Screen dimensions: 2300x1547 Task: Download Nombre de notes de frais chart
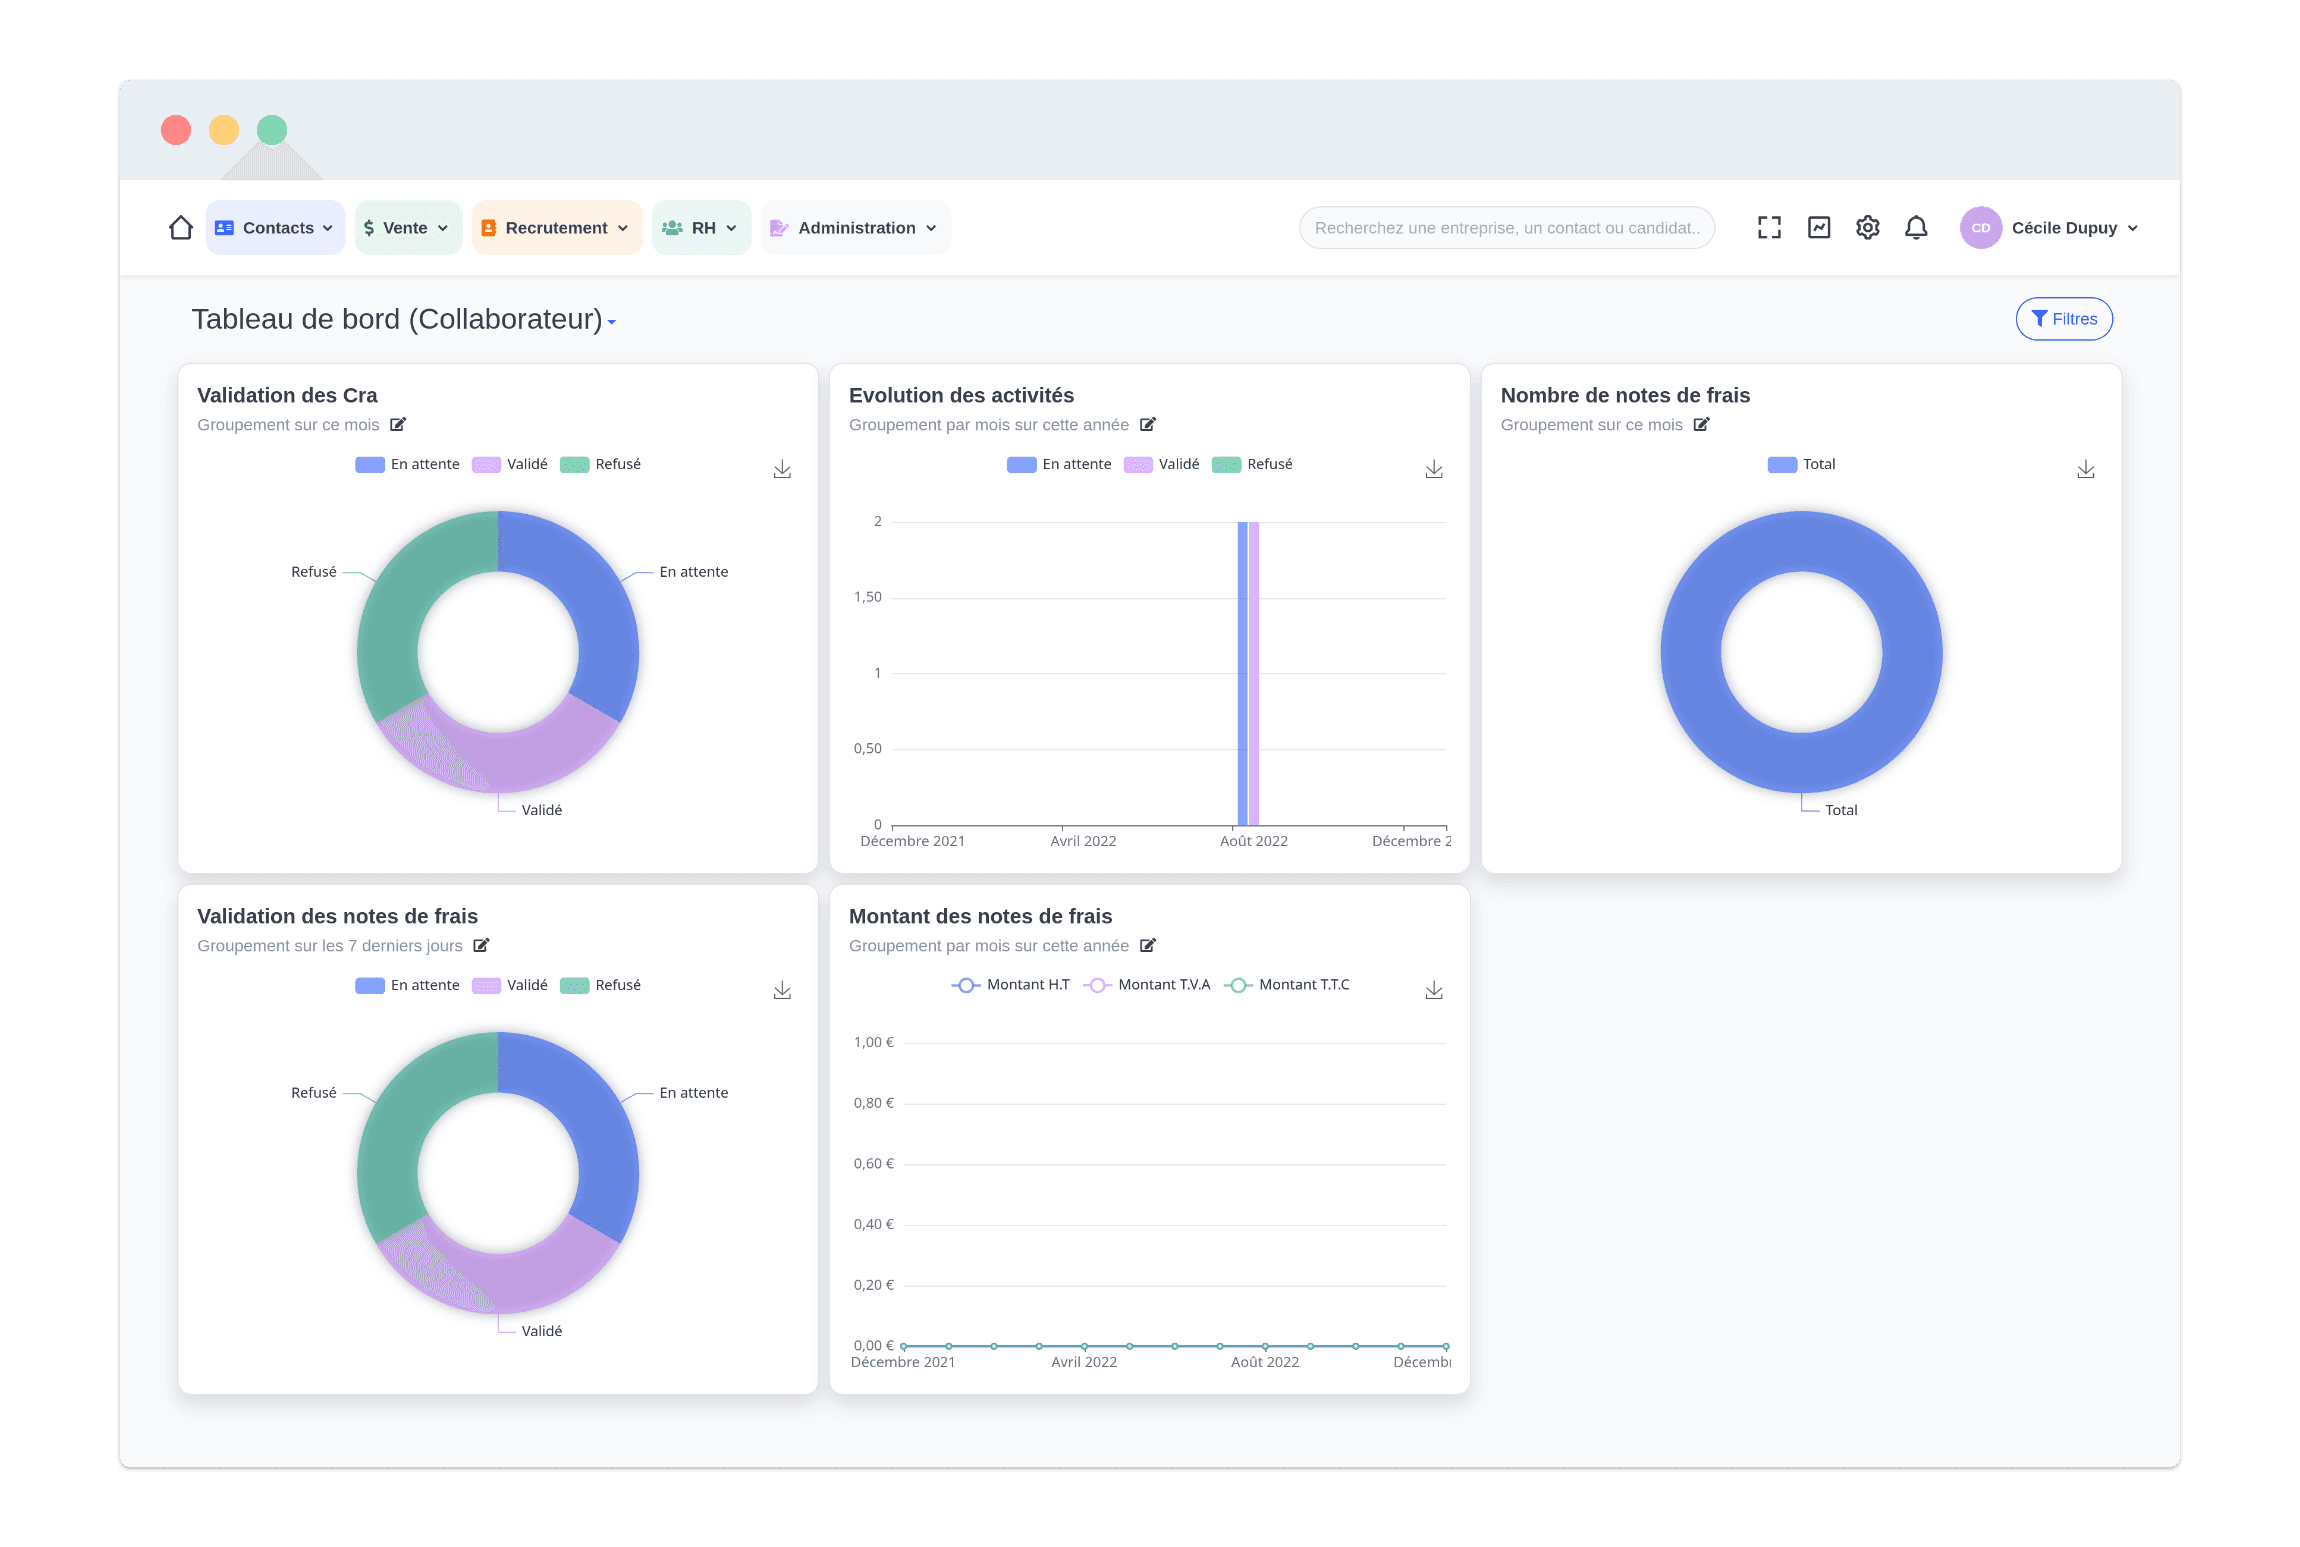point(2085,469)
